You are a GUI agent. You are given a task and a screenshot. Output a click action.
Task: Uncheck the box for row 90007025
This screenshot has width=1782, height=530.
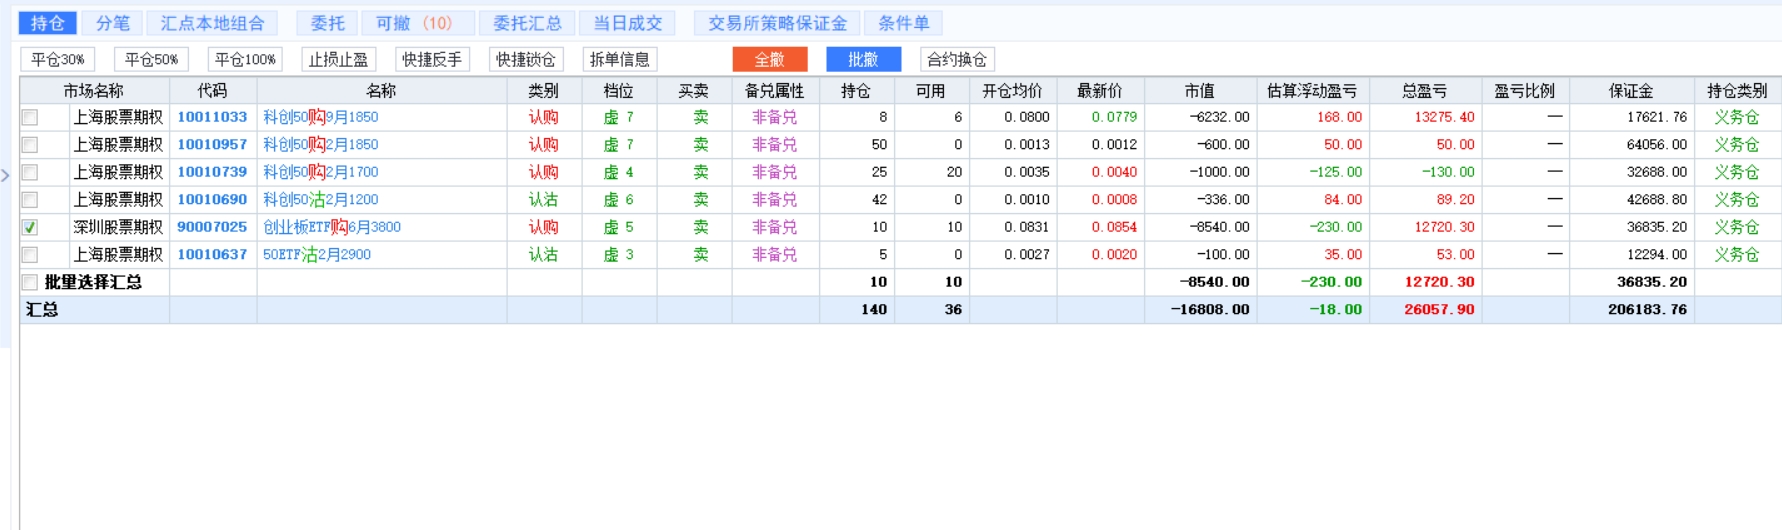tap(30, 228)
